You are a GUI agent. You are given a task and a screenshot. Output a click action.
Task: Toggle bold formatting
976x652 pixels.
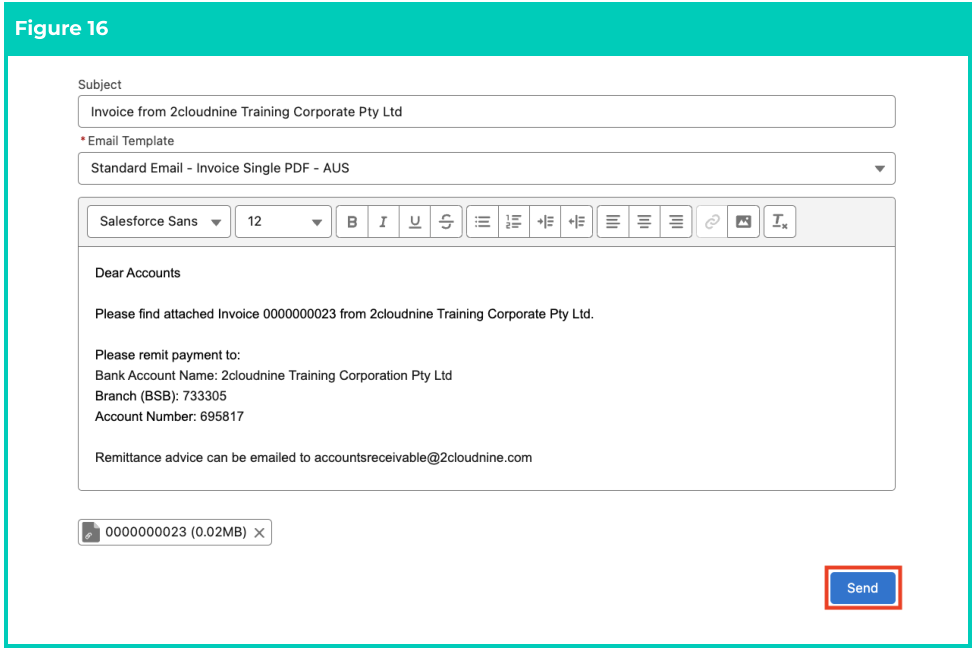point(352,222)
